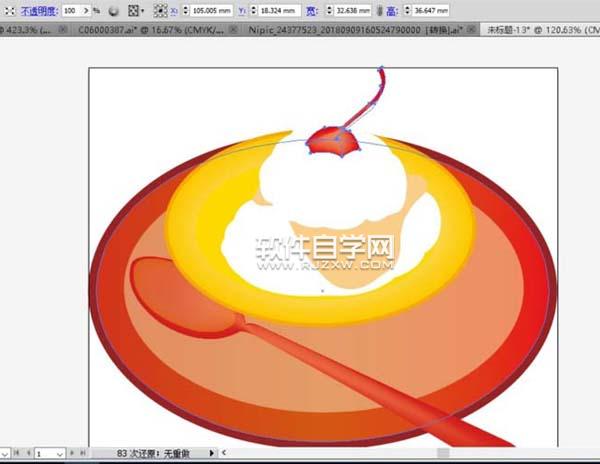The image size is (600, 464).
Task: Click the 宽 width label link
Action: tap(311, 11)
